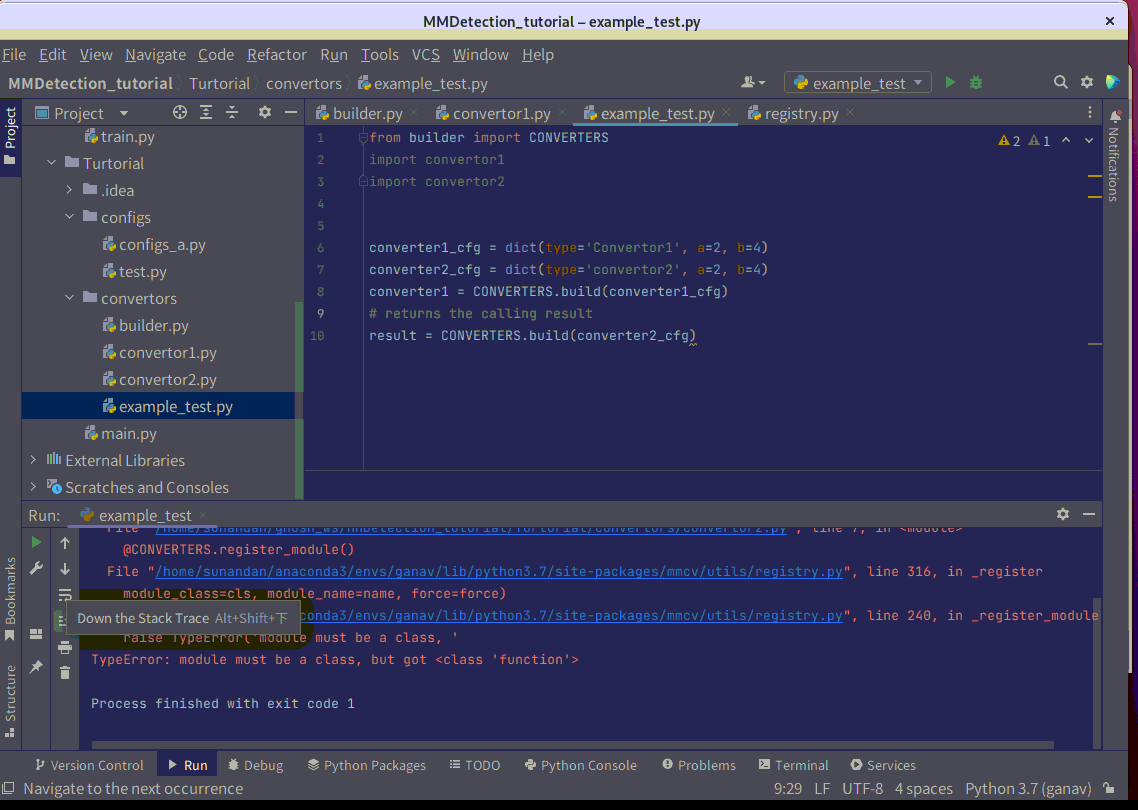Click the console horizontal scrollbar
This screenshot has width=1138, height=810.
point(573,745)
